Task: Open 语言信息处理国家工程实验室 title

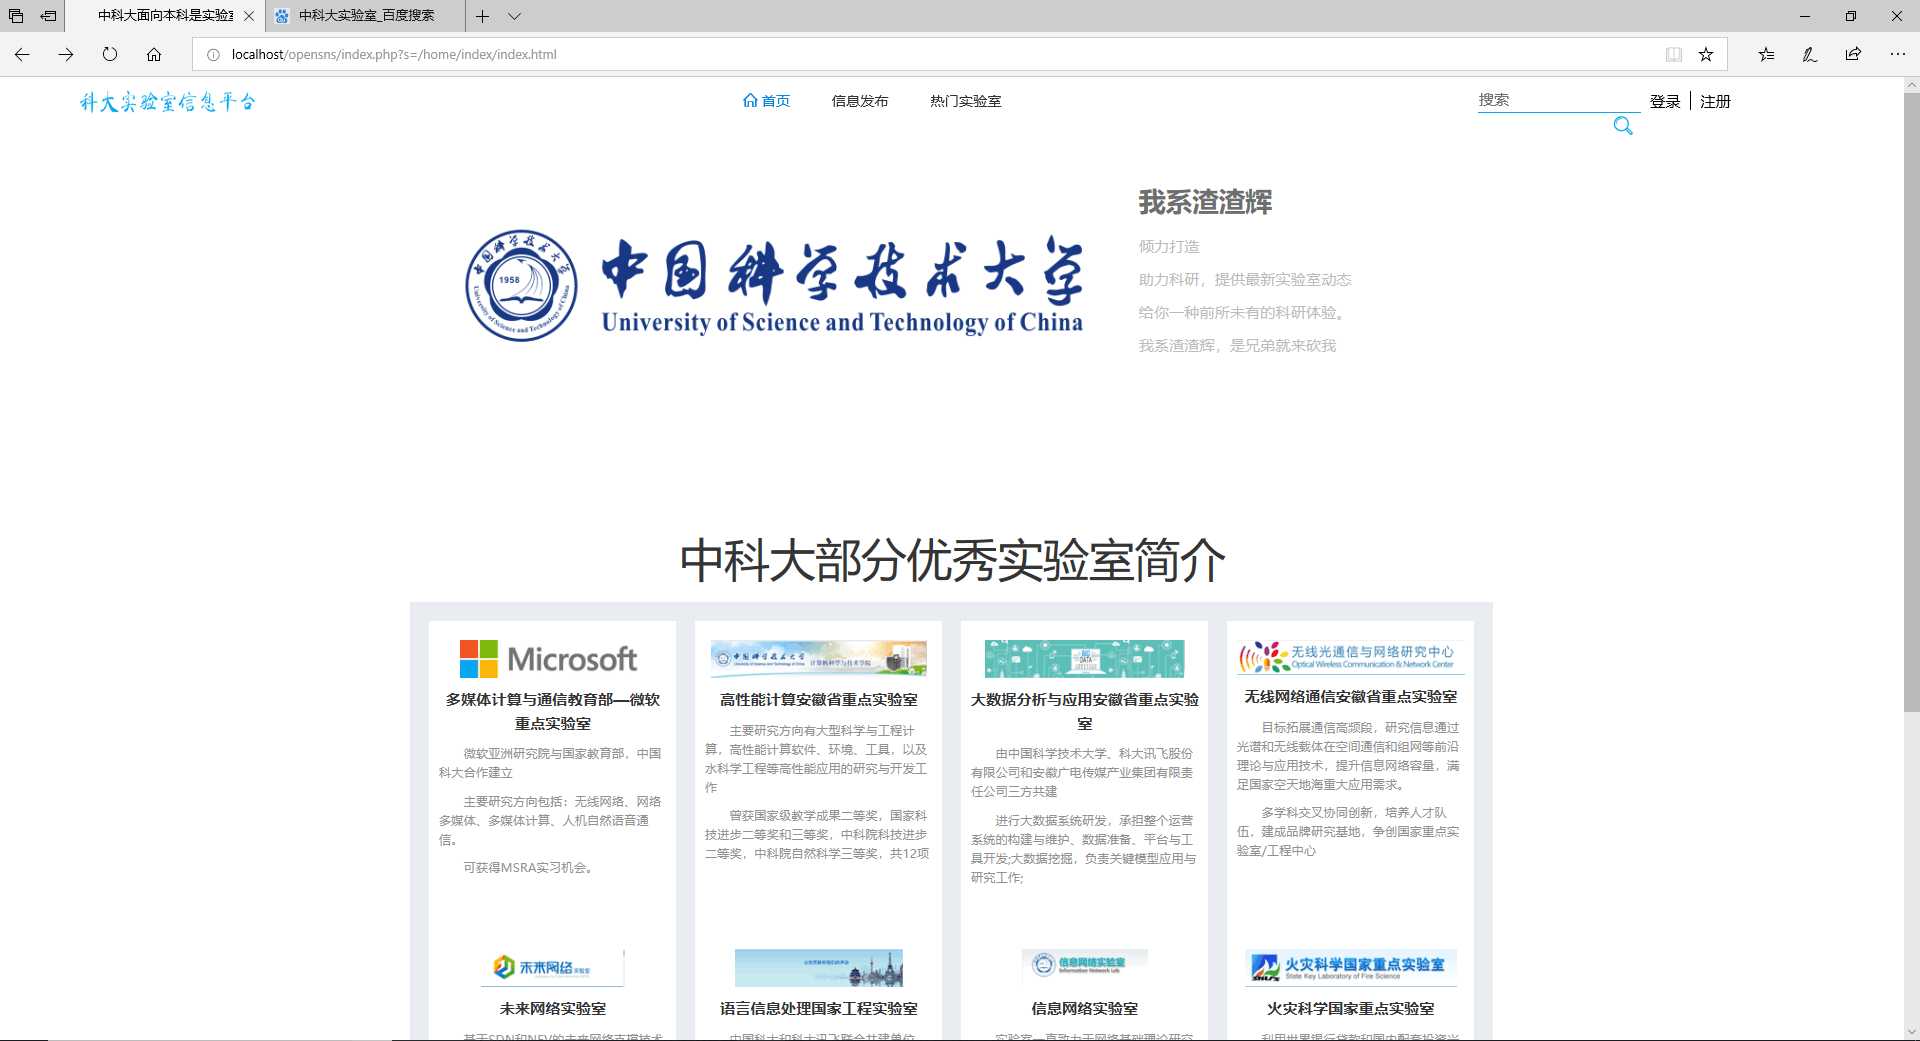Action: 818,1009
